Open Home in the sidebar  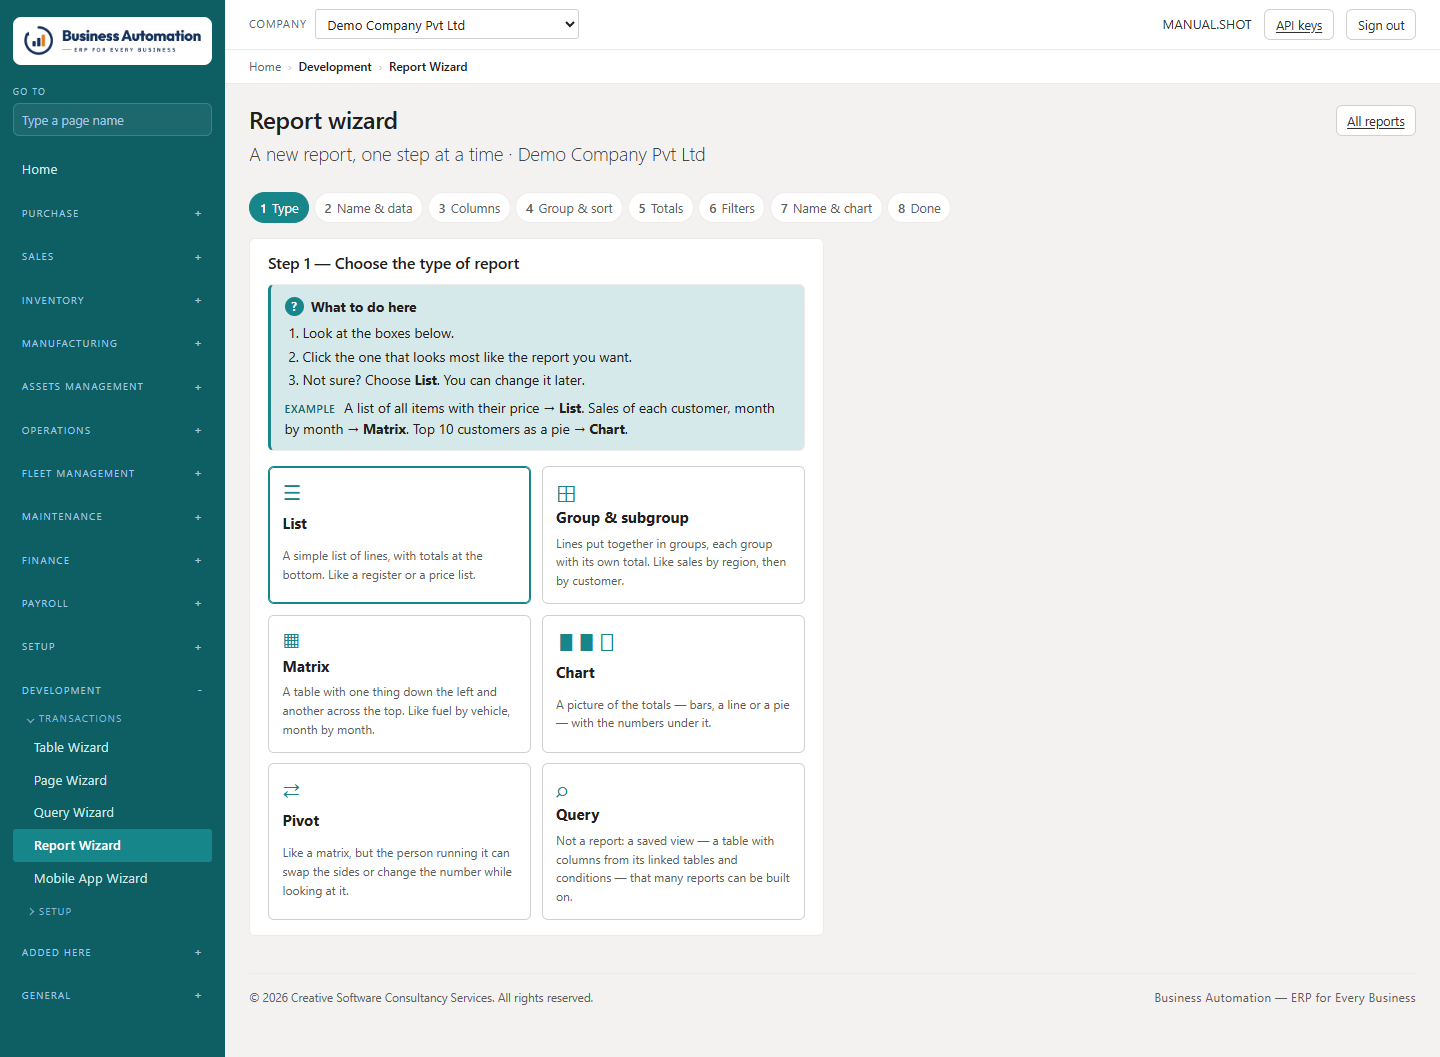point(112,170)
